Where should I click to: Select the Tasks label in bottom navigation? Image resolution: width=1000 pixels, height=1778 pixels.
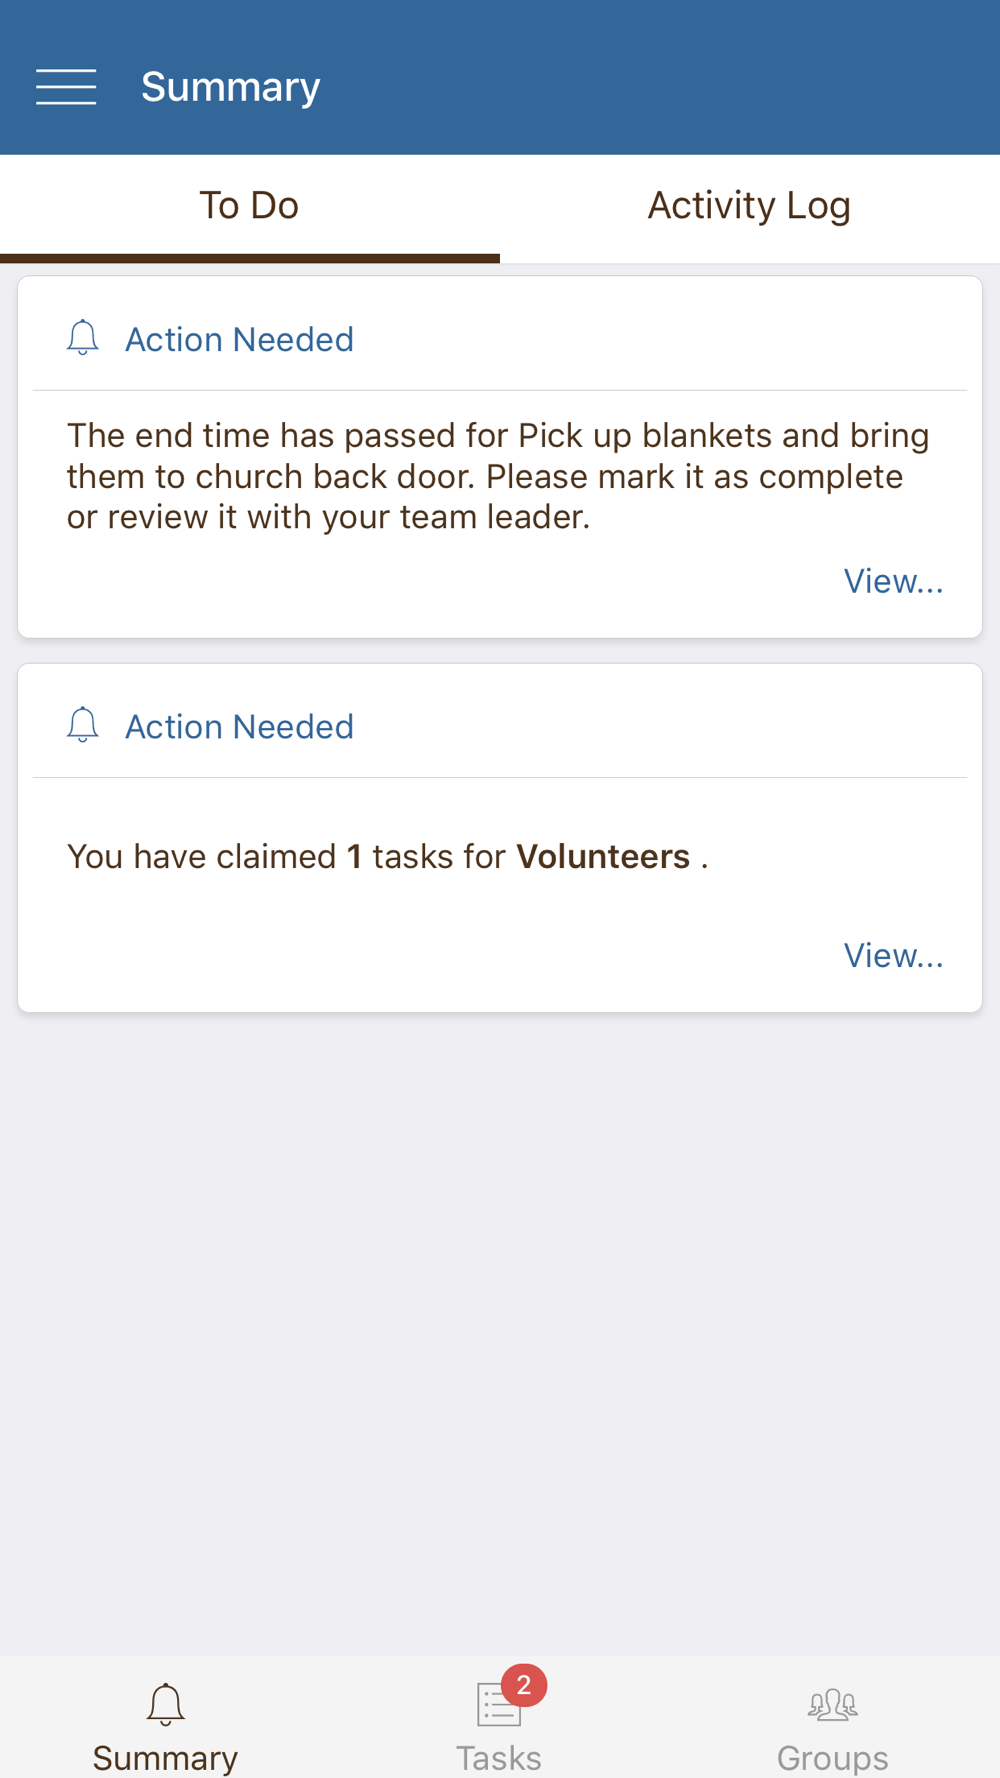click(x=498, y=1757)
